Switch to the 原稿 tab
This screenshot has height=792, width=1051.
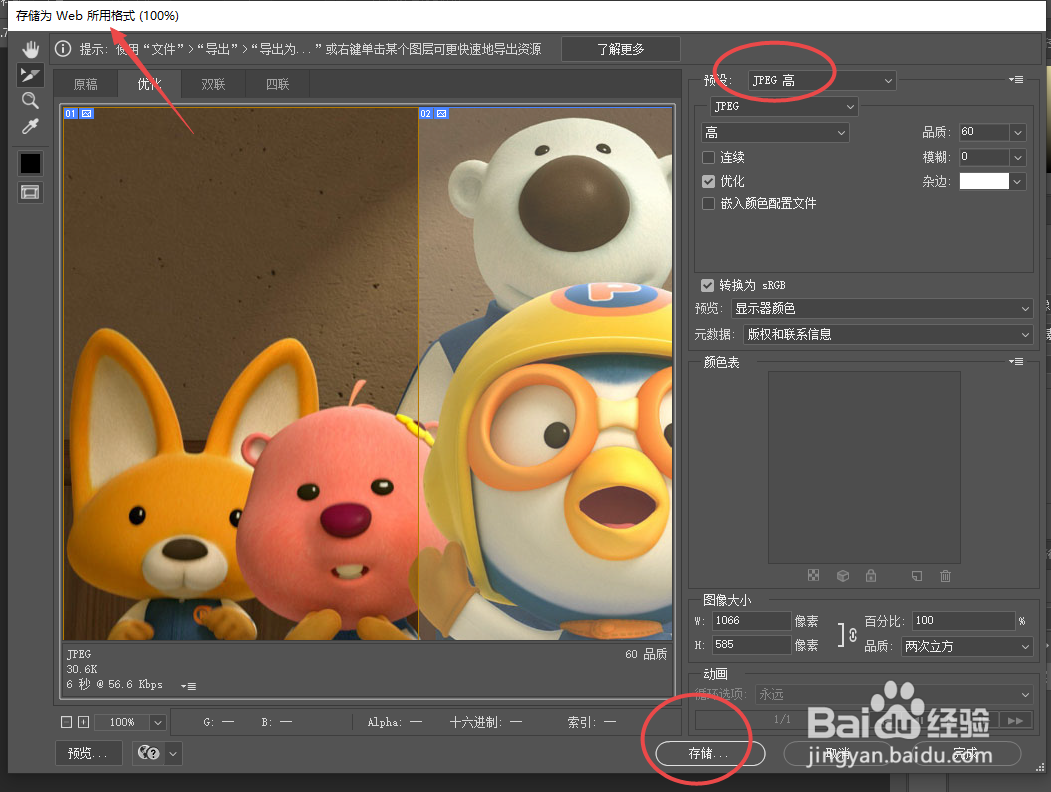(86, 84)
